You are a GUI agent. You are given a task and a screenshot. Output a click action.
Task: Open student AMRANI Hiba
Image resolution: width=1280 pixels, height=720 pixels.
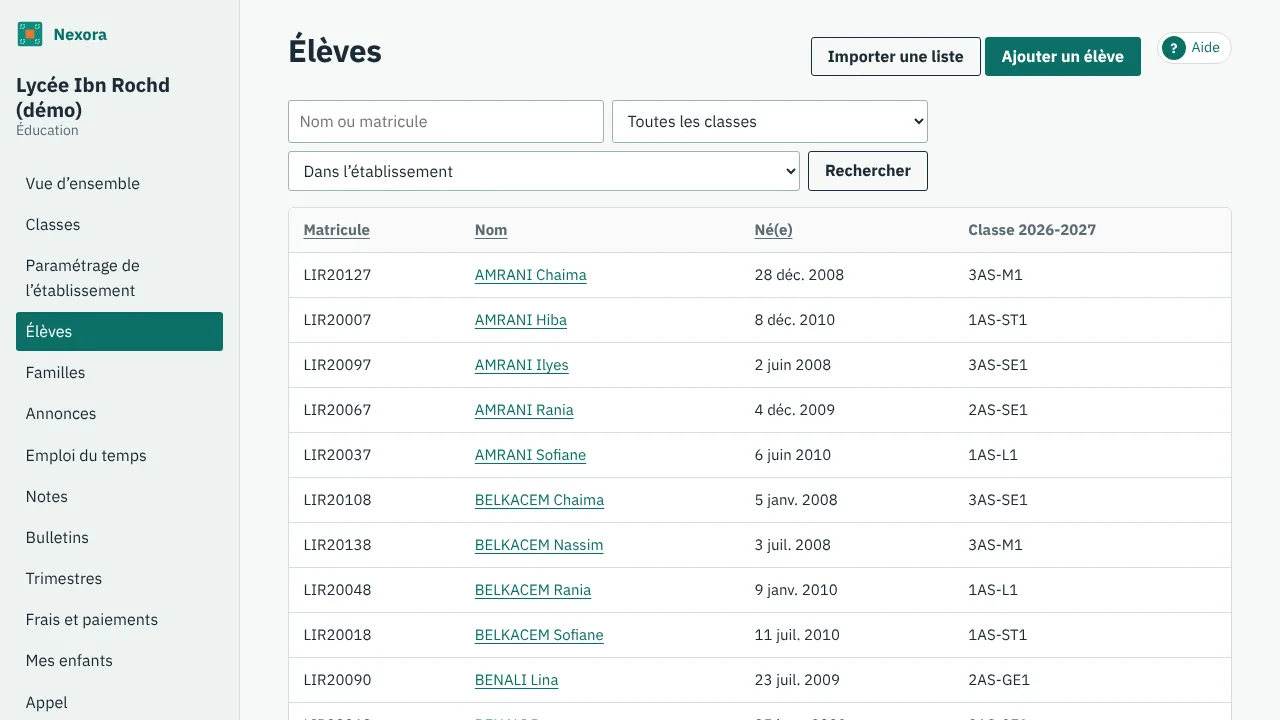click(x=520, y=320)
